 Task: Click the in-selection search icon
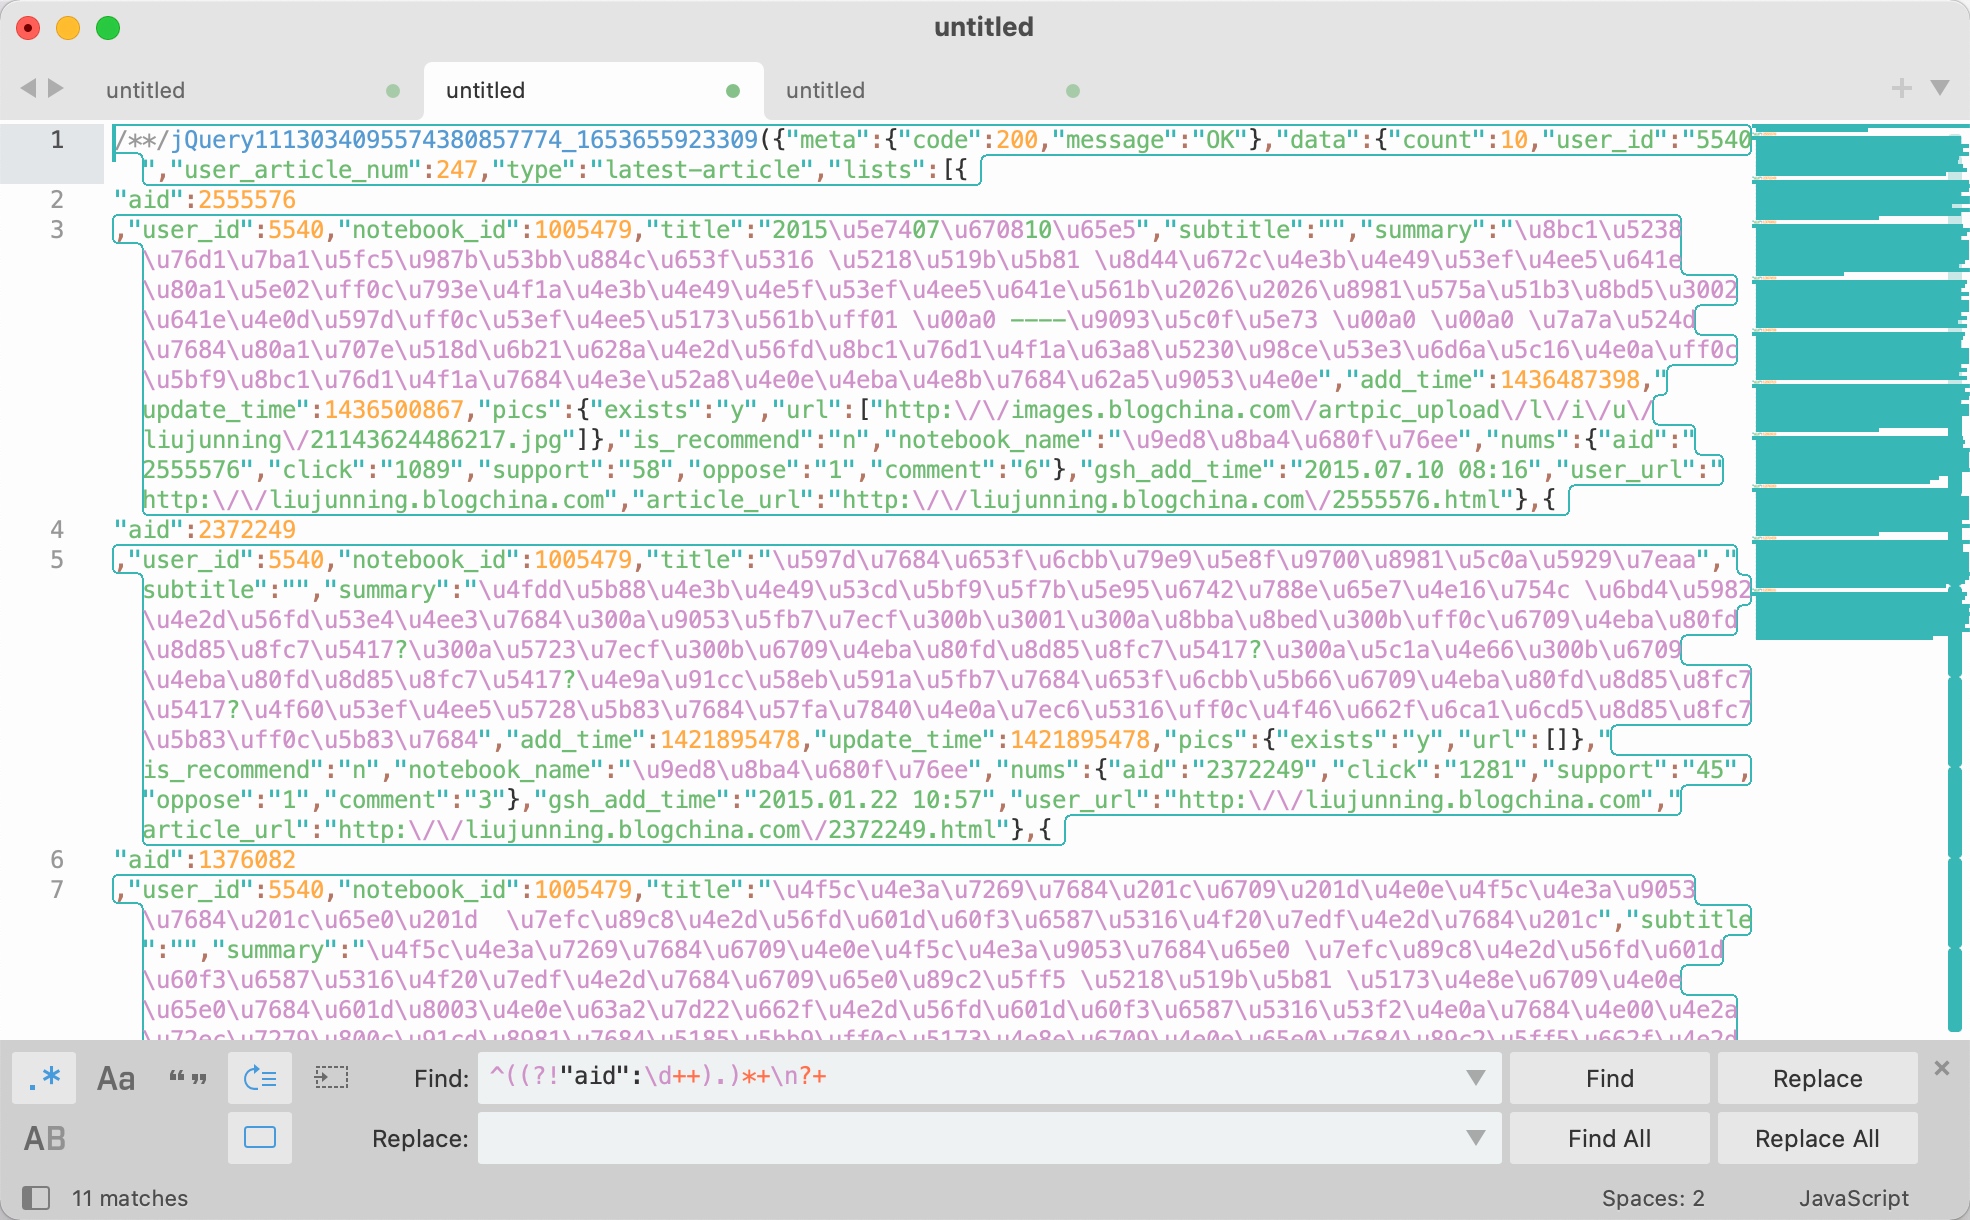coord(331,1078)
